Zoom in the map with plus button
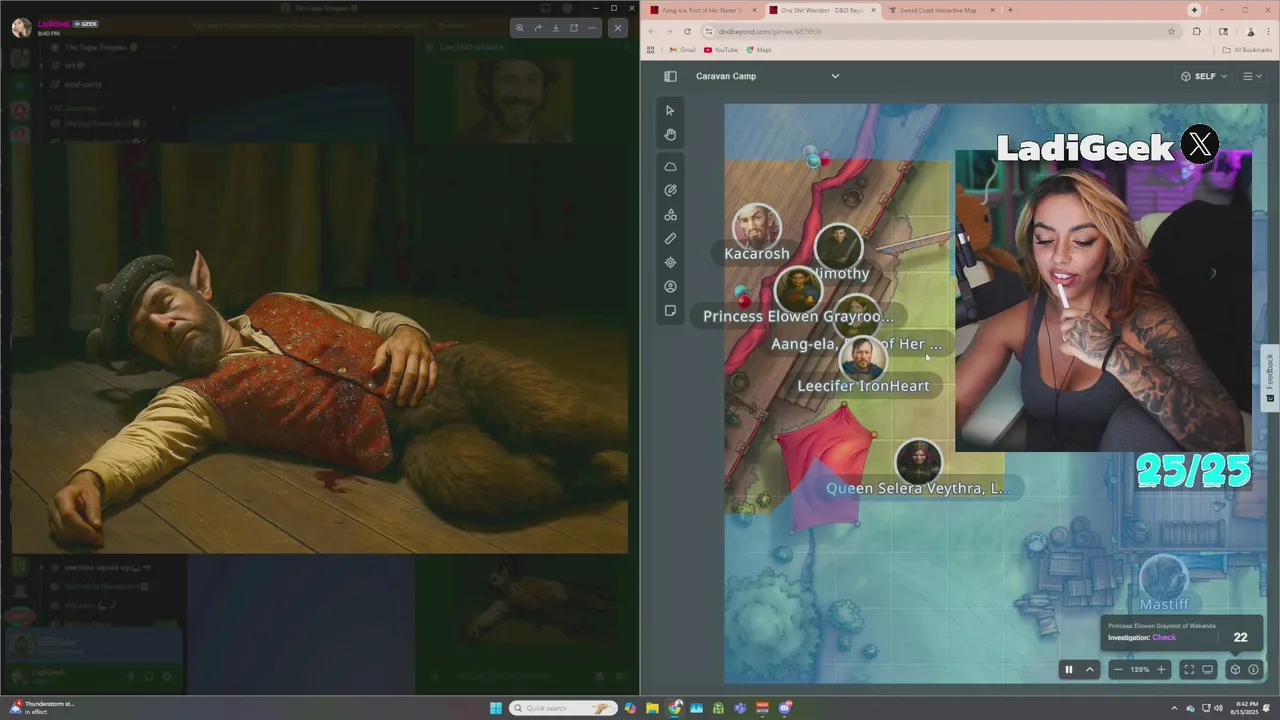 [x=1161, y=670]
